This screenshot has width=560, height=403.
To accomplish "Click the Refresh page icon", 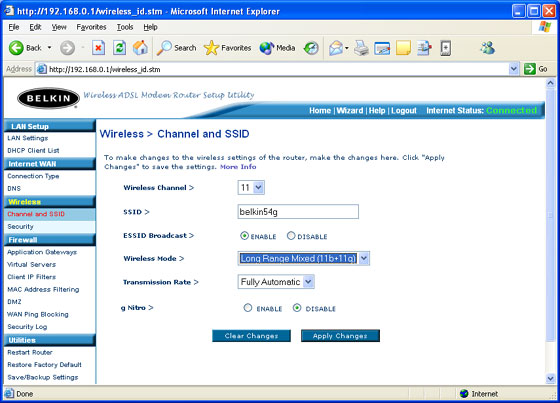I will [x=119, y=48].
